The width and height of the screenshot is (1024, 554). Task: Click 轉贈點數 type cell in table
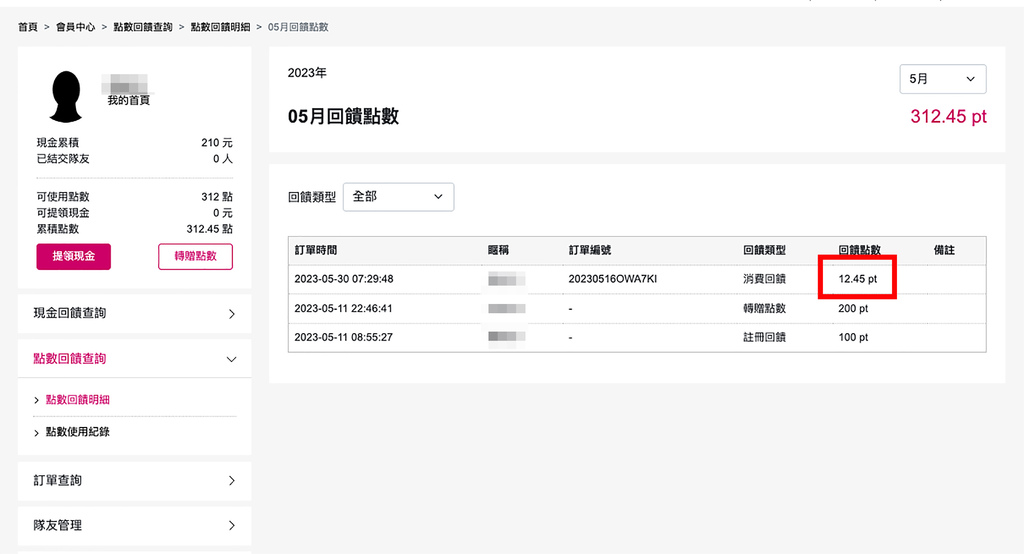click(x=764, y=308)
